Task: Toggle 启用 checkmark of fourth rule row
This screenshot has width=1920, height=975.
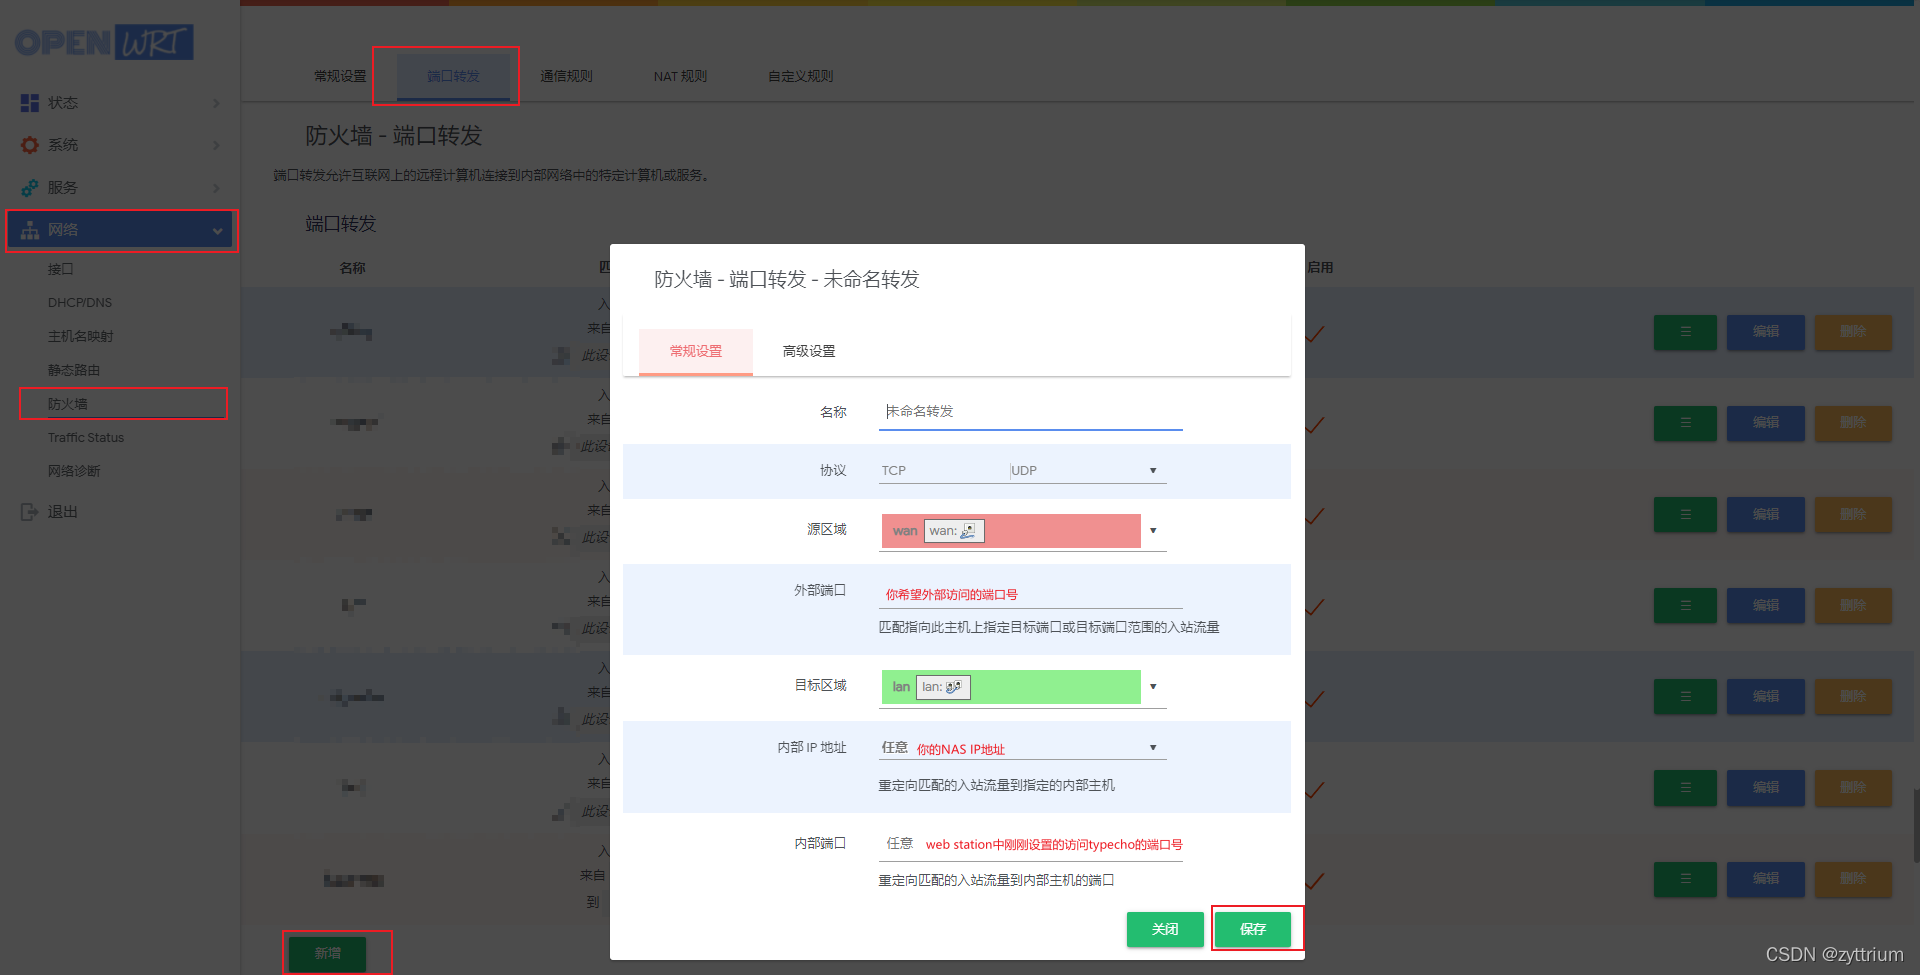Action: click(x=1315, y=607)
